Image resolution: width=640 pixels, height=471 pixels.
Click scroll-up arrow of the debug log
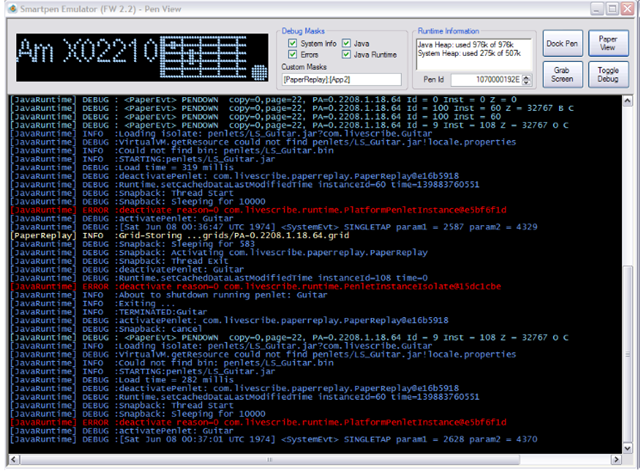coord(626,102)
